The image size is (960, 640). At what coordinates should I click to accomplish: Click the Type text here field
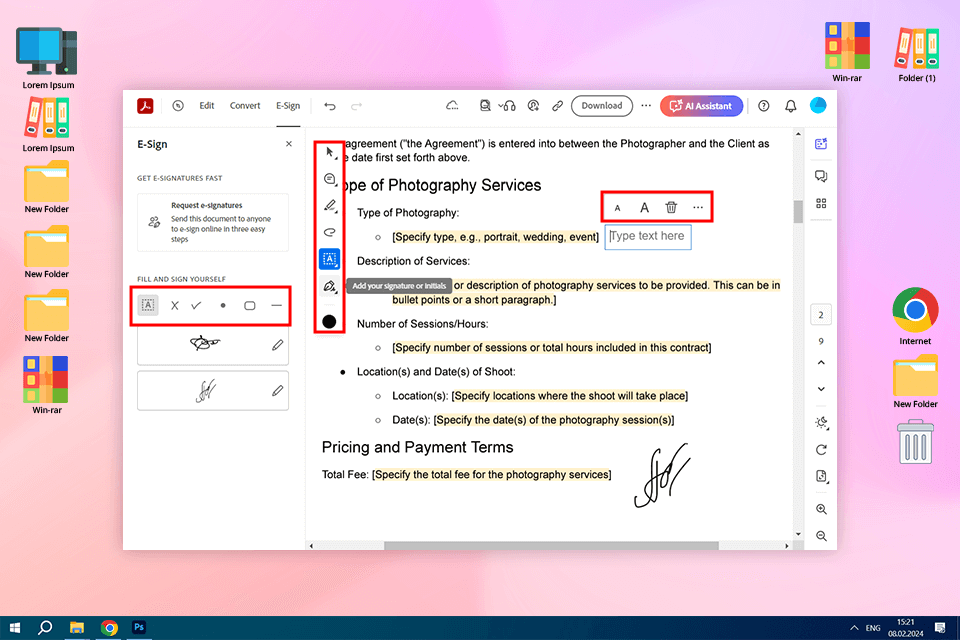click(x=648, y=236)
